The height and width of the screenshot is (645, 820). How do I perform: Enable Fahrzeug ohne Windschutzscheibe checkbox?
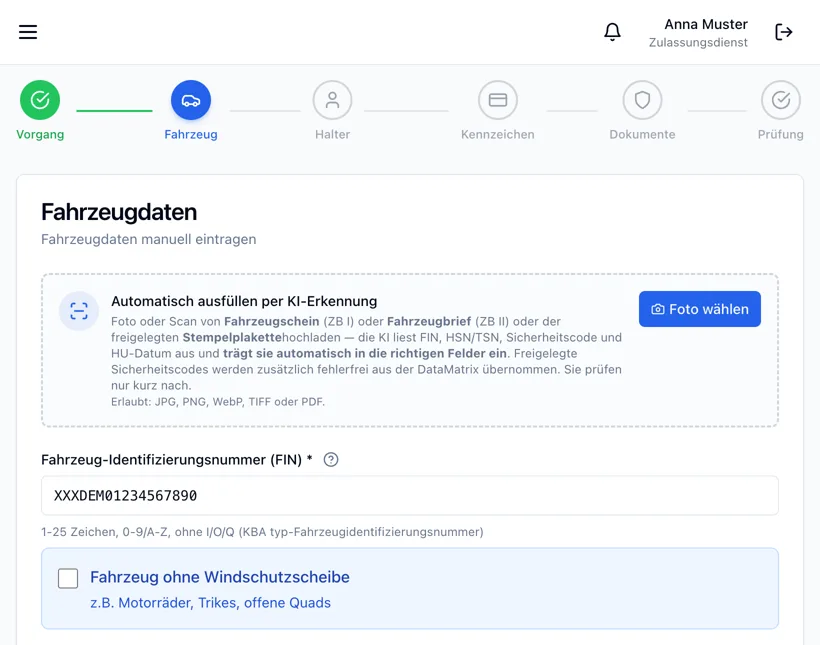(68, 579)
